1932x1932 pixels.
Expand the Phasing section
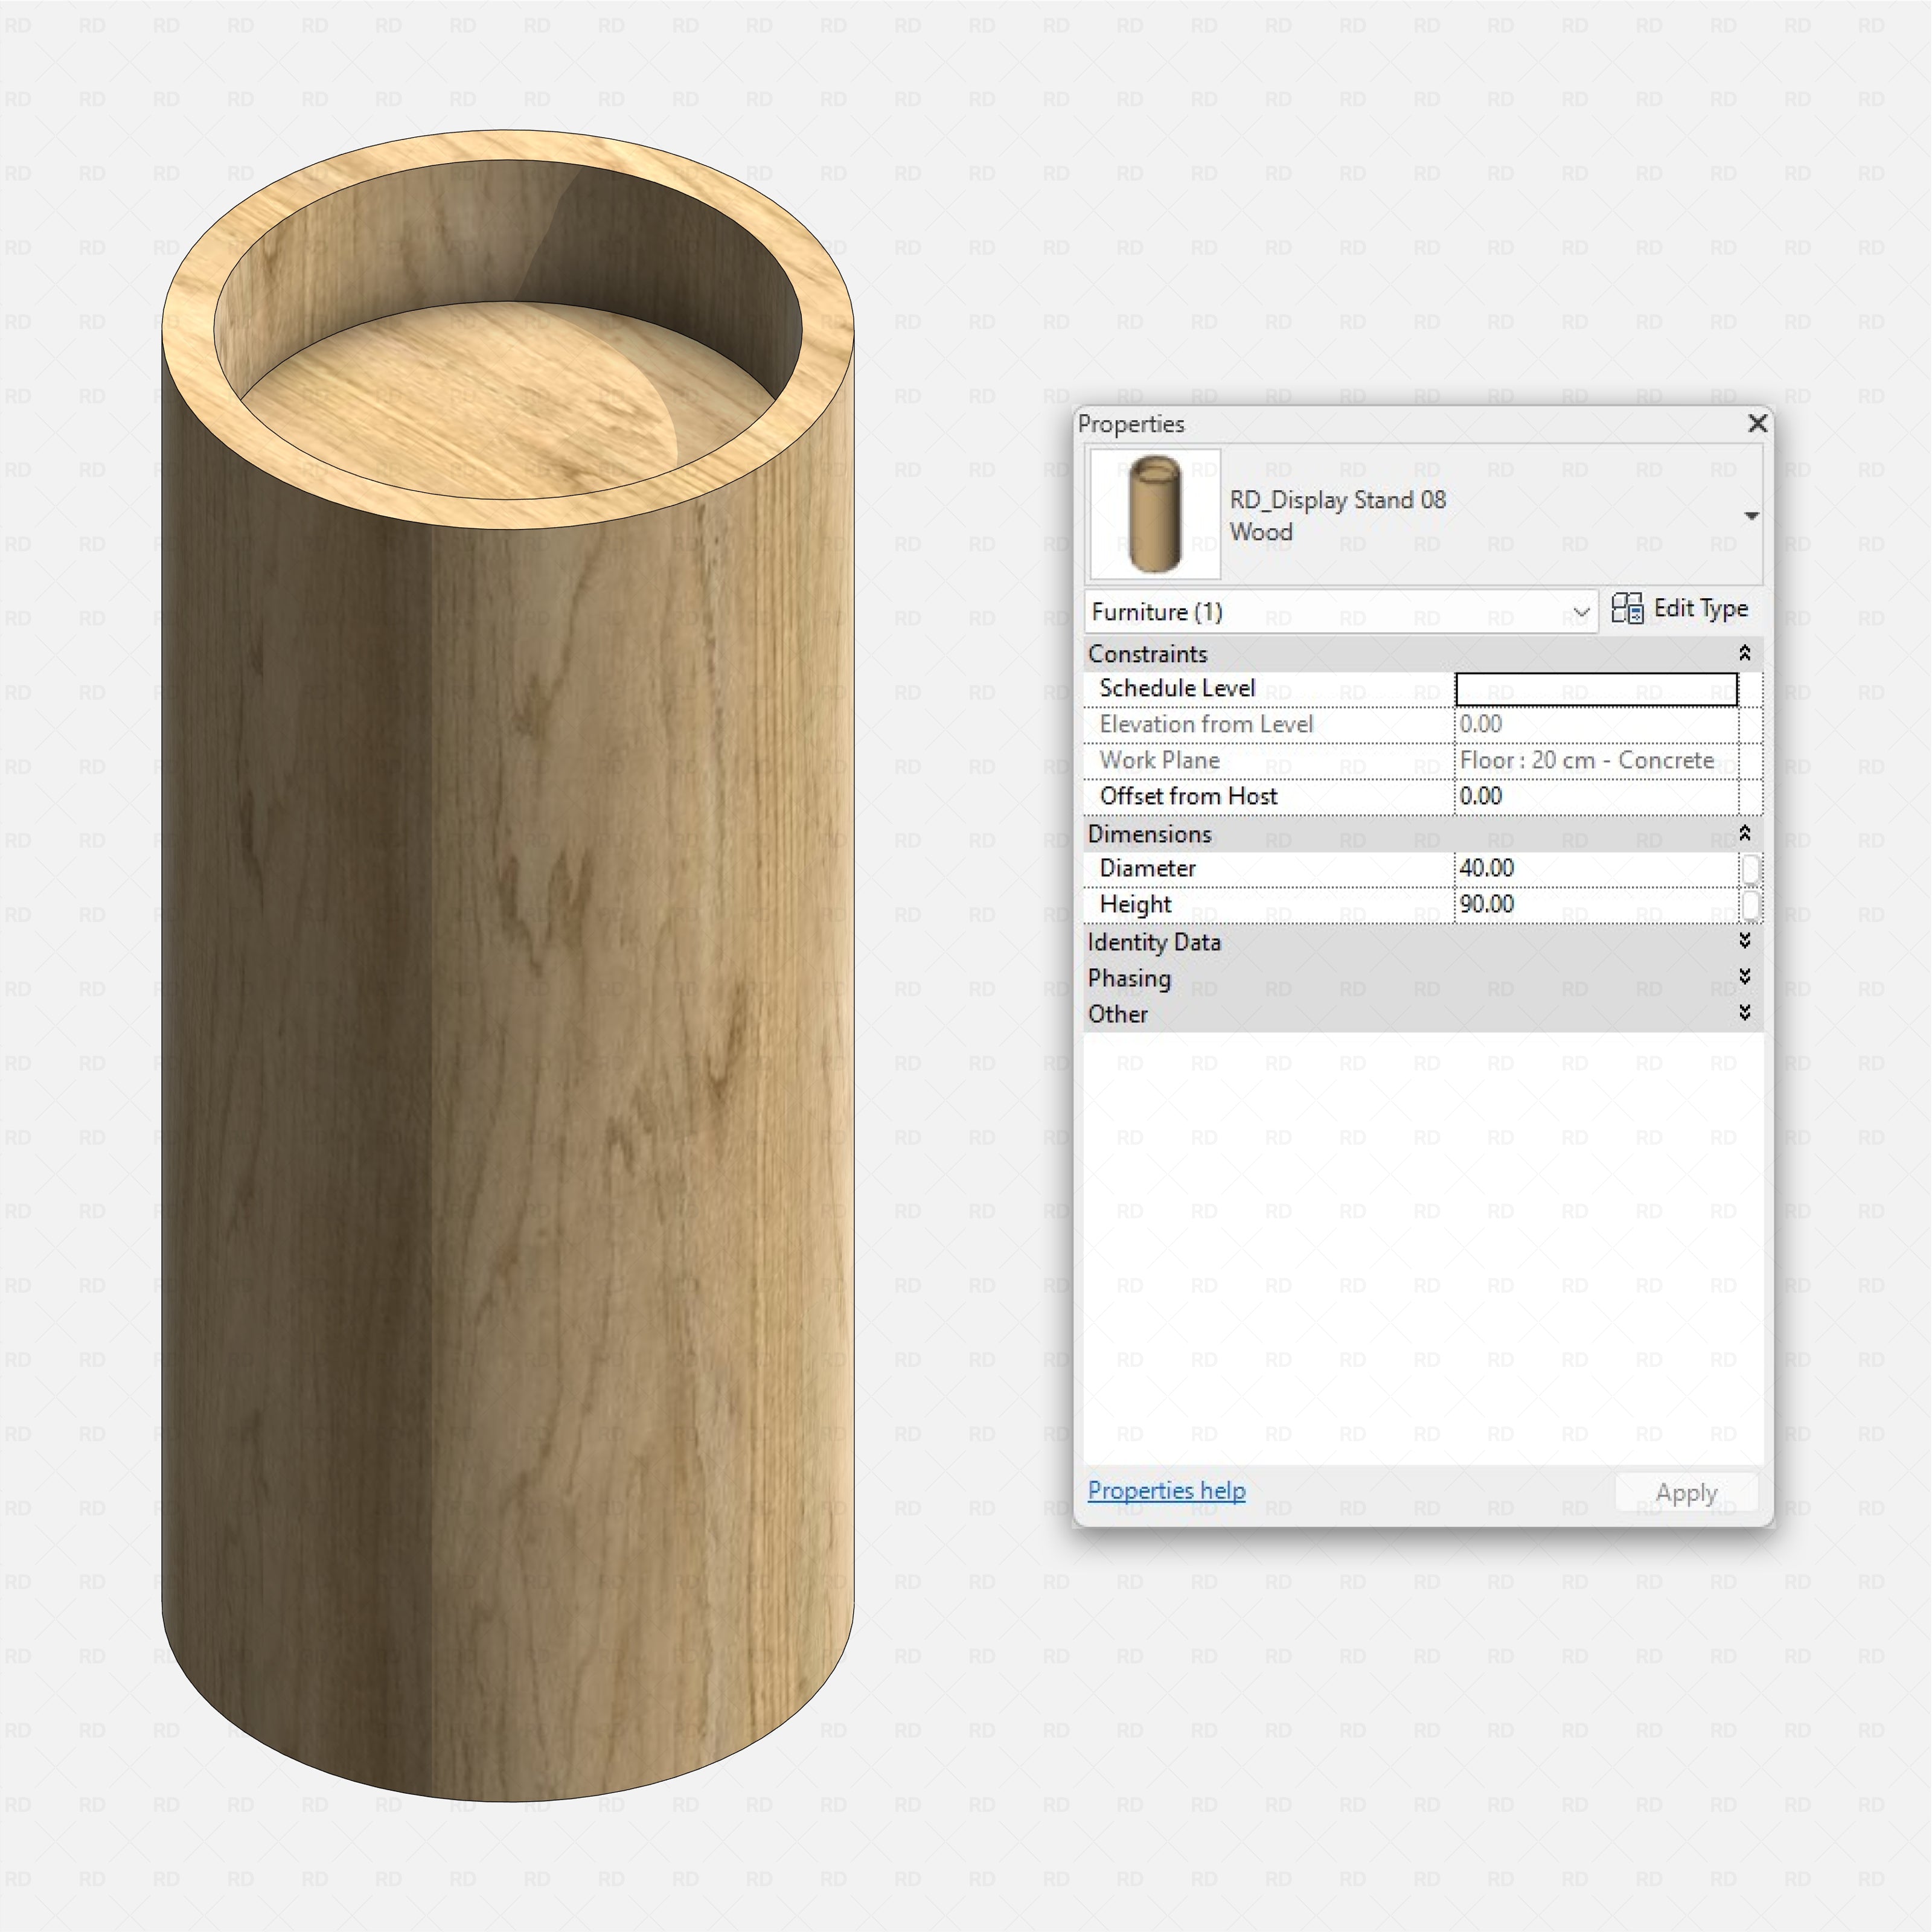(1744, 977)
